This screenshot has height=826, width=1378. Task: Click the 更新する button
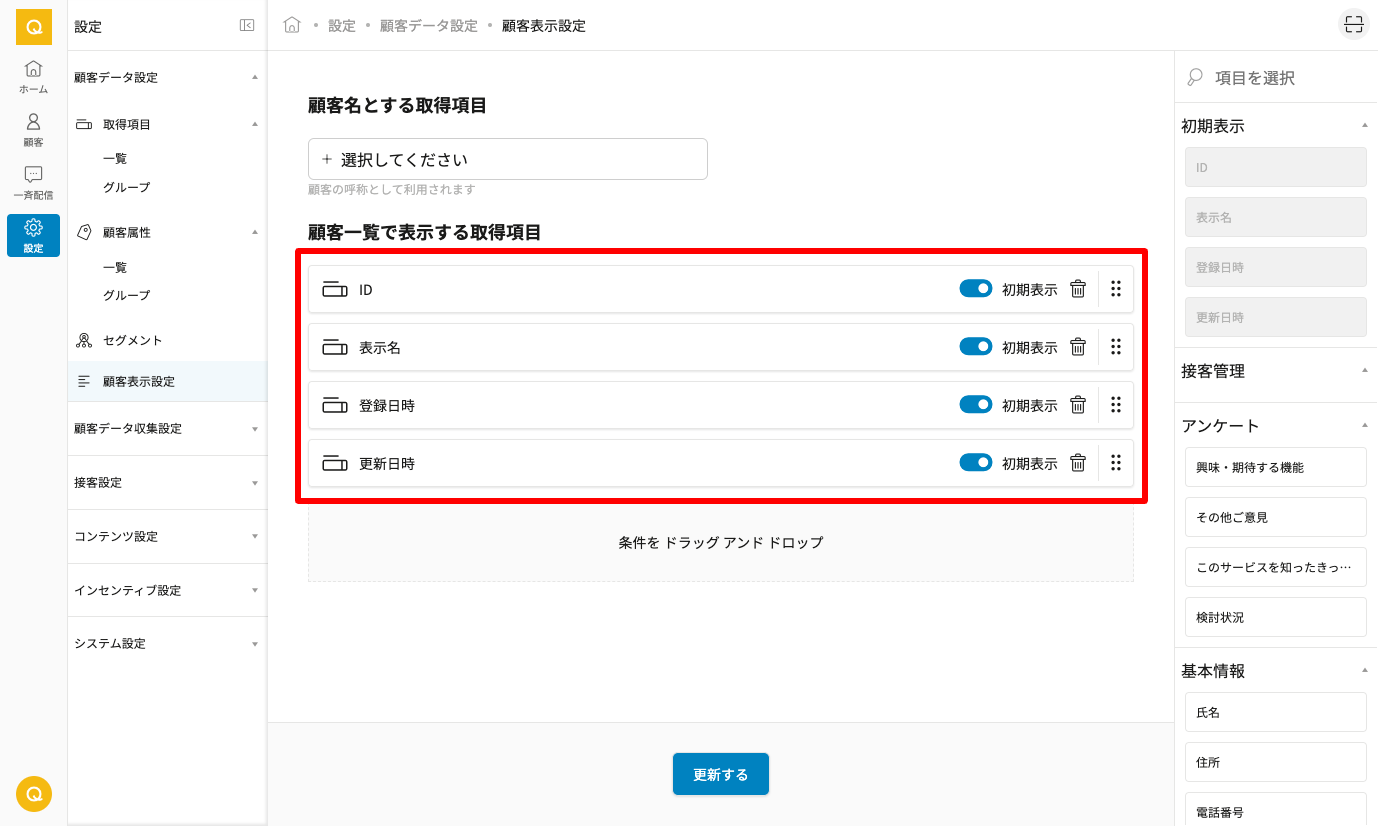pos(720,774)
